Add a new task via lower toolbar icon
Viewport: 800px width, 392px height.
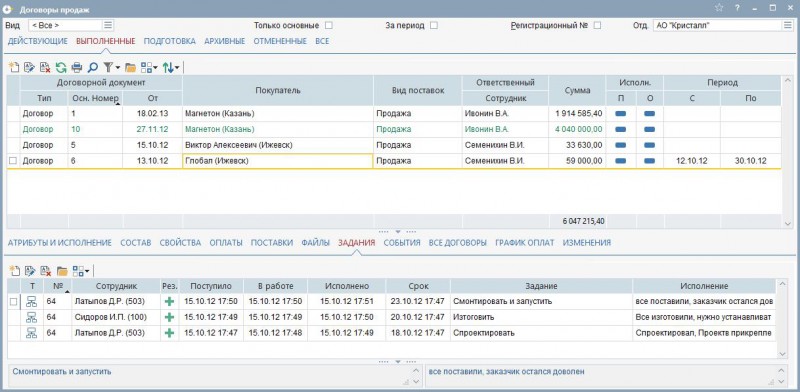14,271
